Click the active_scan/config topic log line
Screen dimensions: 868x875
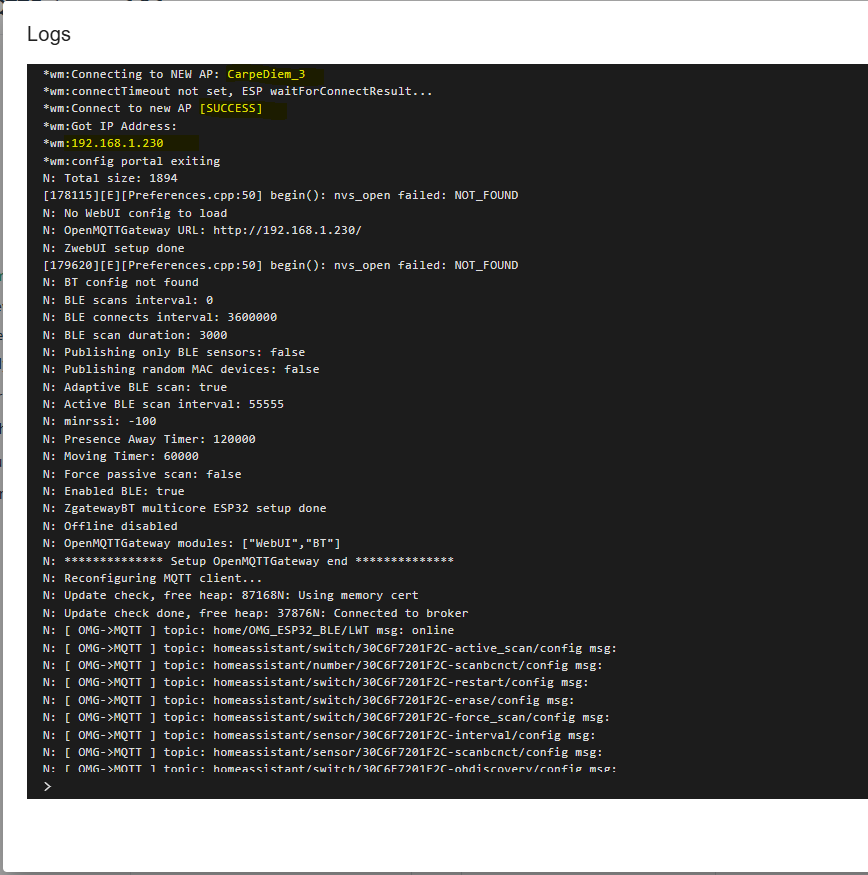(x=330, y=648)
